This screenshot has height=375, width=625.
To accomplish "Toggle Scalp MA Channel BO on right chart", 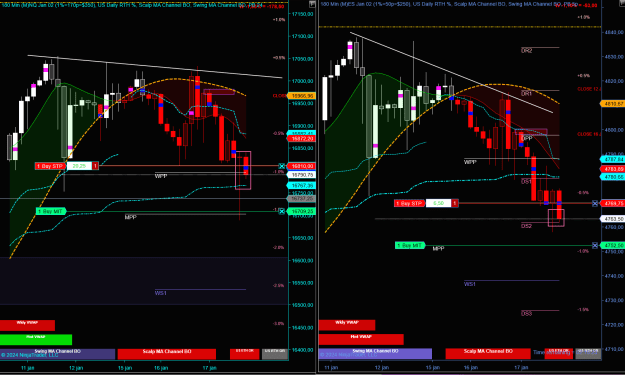I will (x=488, y=354).
